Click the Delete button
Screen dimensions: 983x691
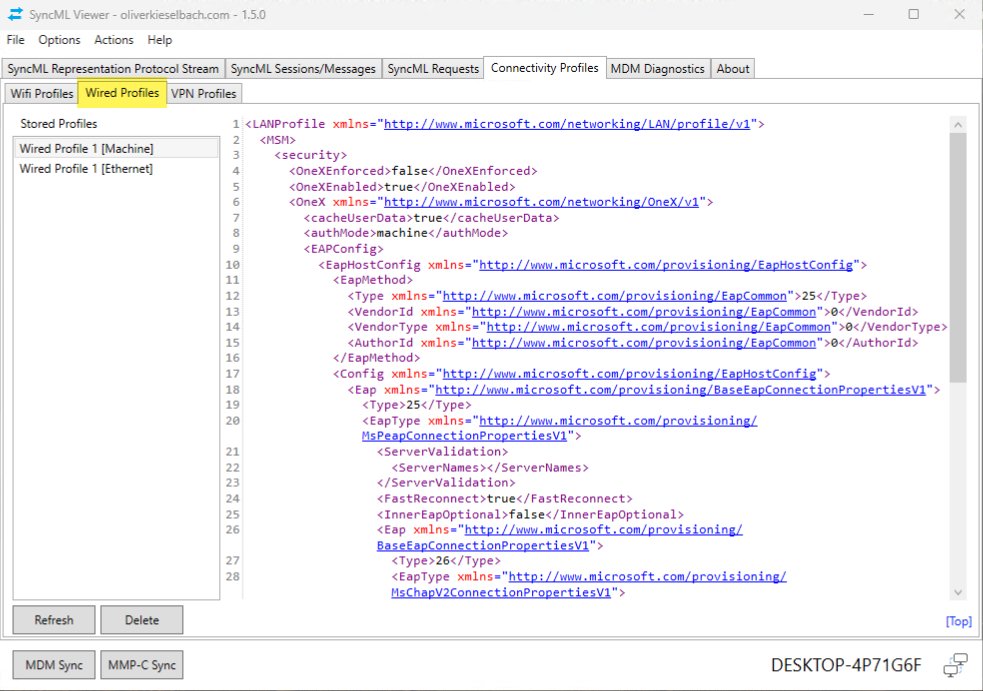tap(142, 620)
